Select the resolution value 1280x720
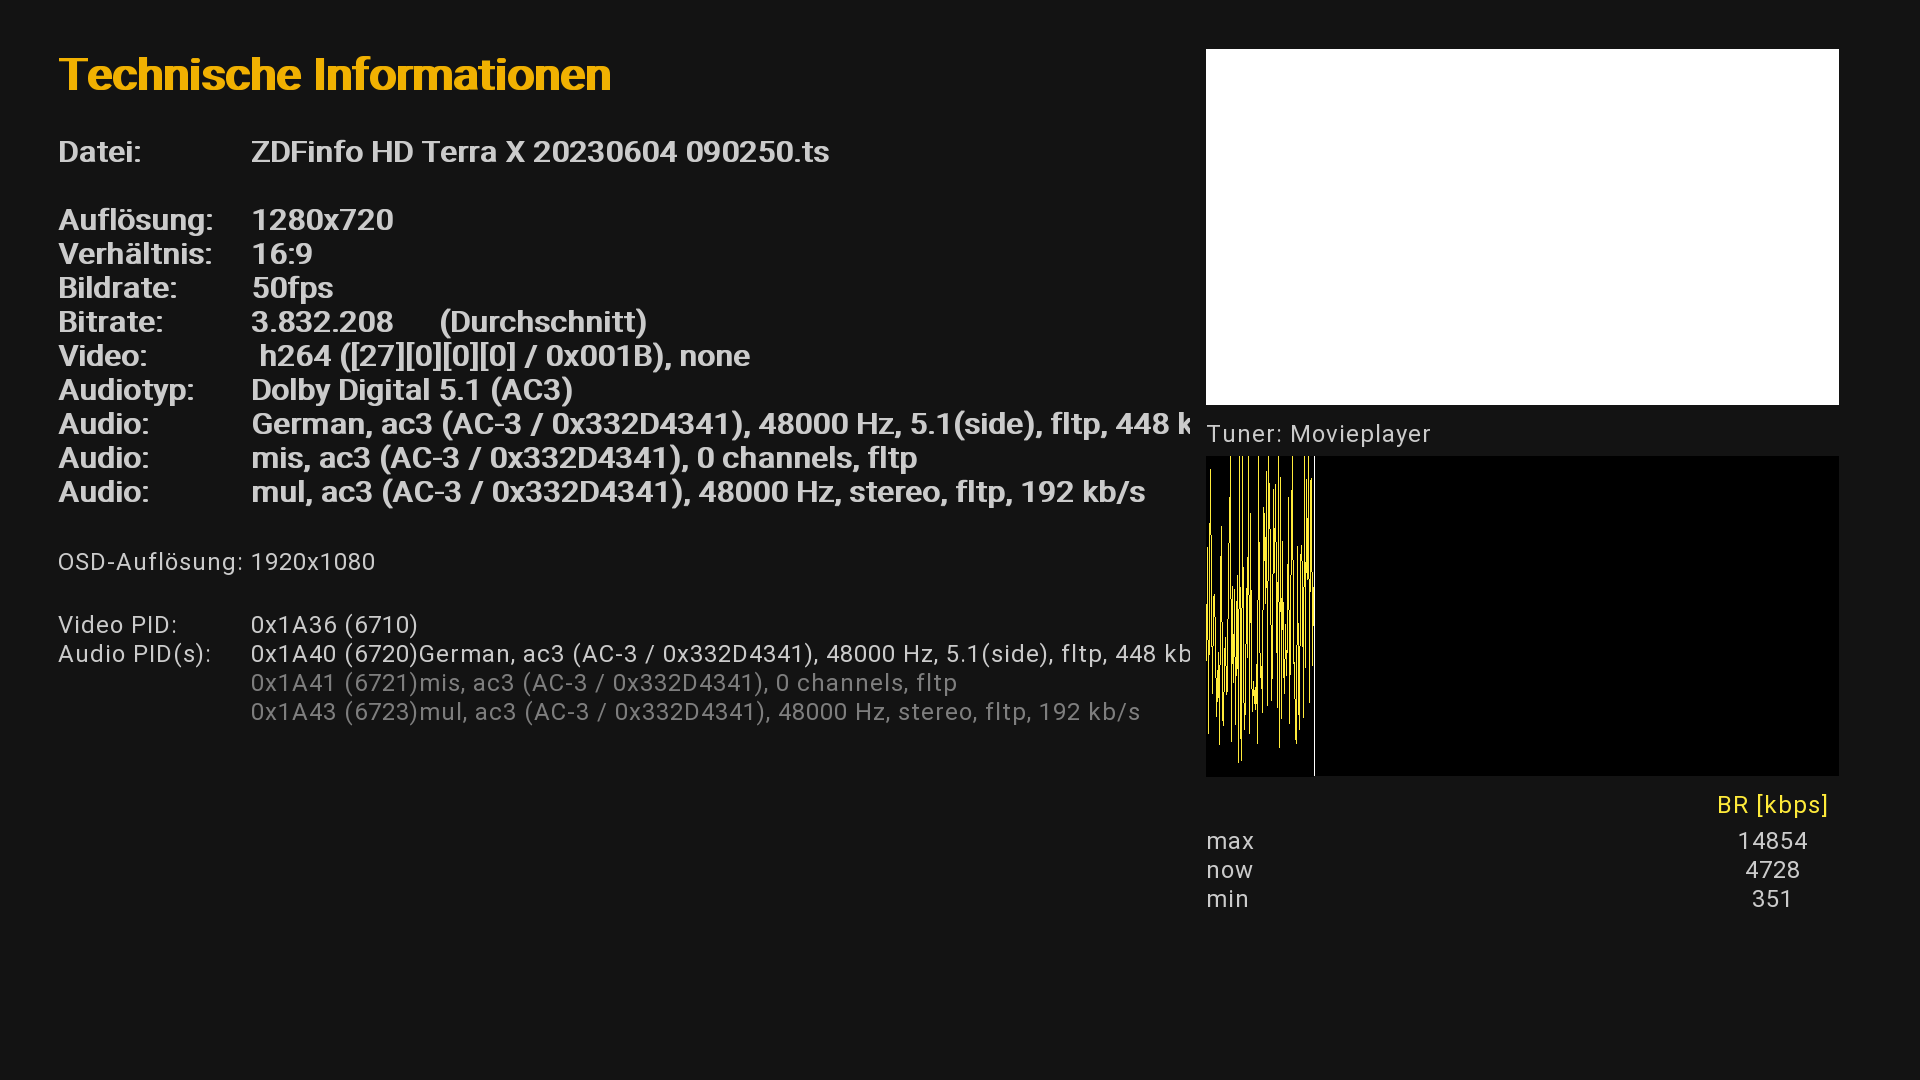 pyautogui.click(x=322, y=220)
